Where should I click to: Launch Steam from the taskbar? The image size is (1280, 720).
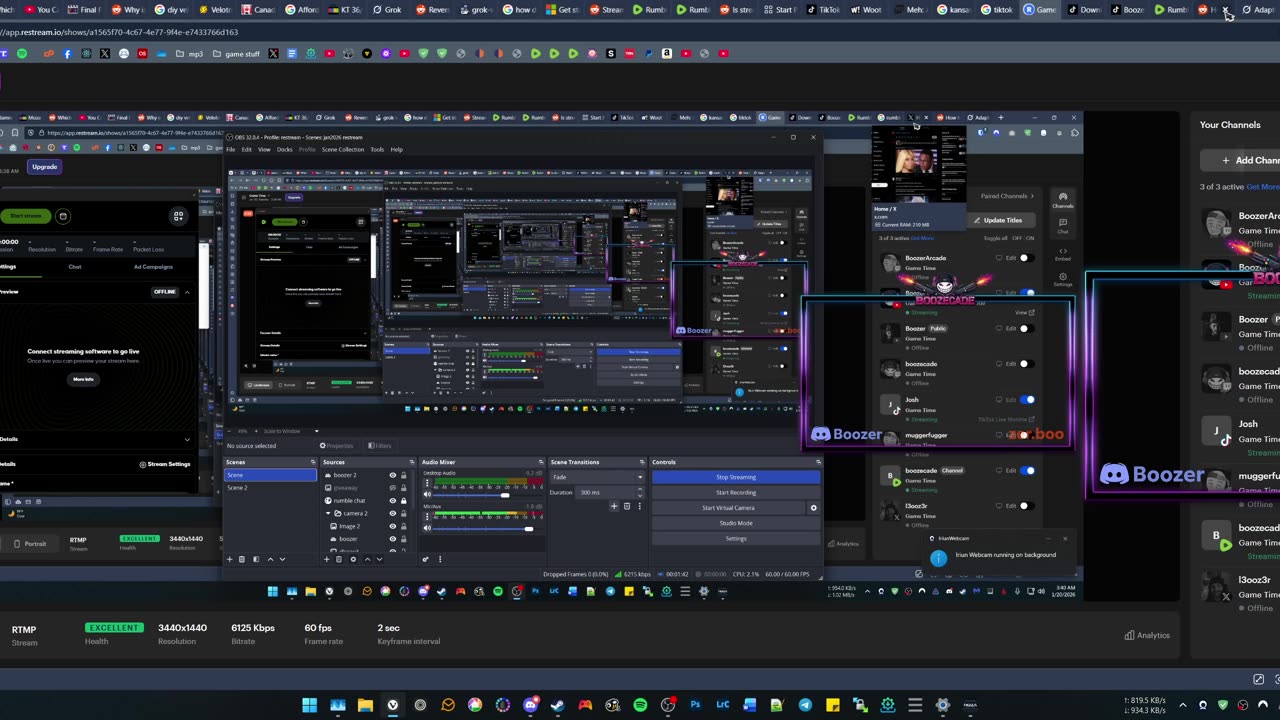click(558, 705)
